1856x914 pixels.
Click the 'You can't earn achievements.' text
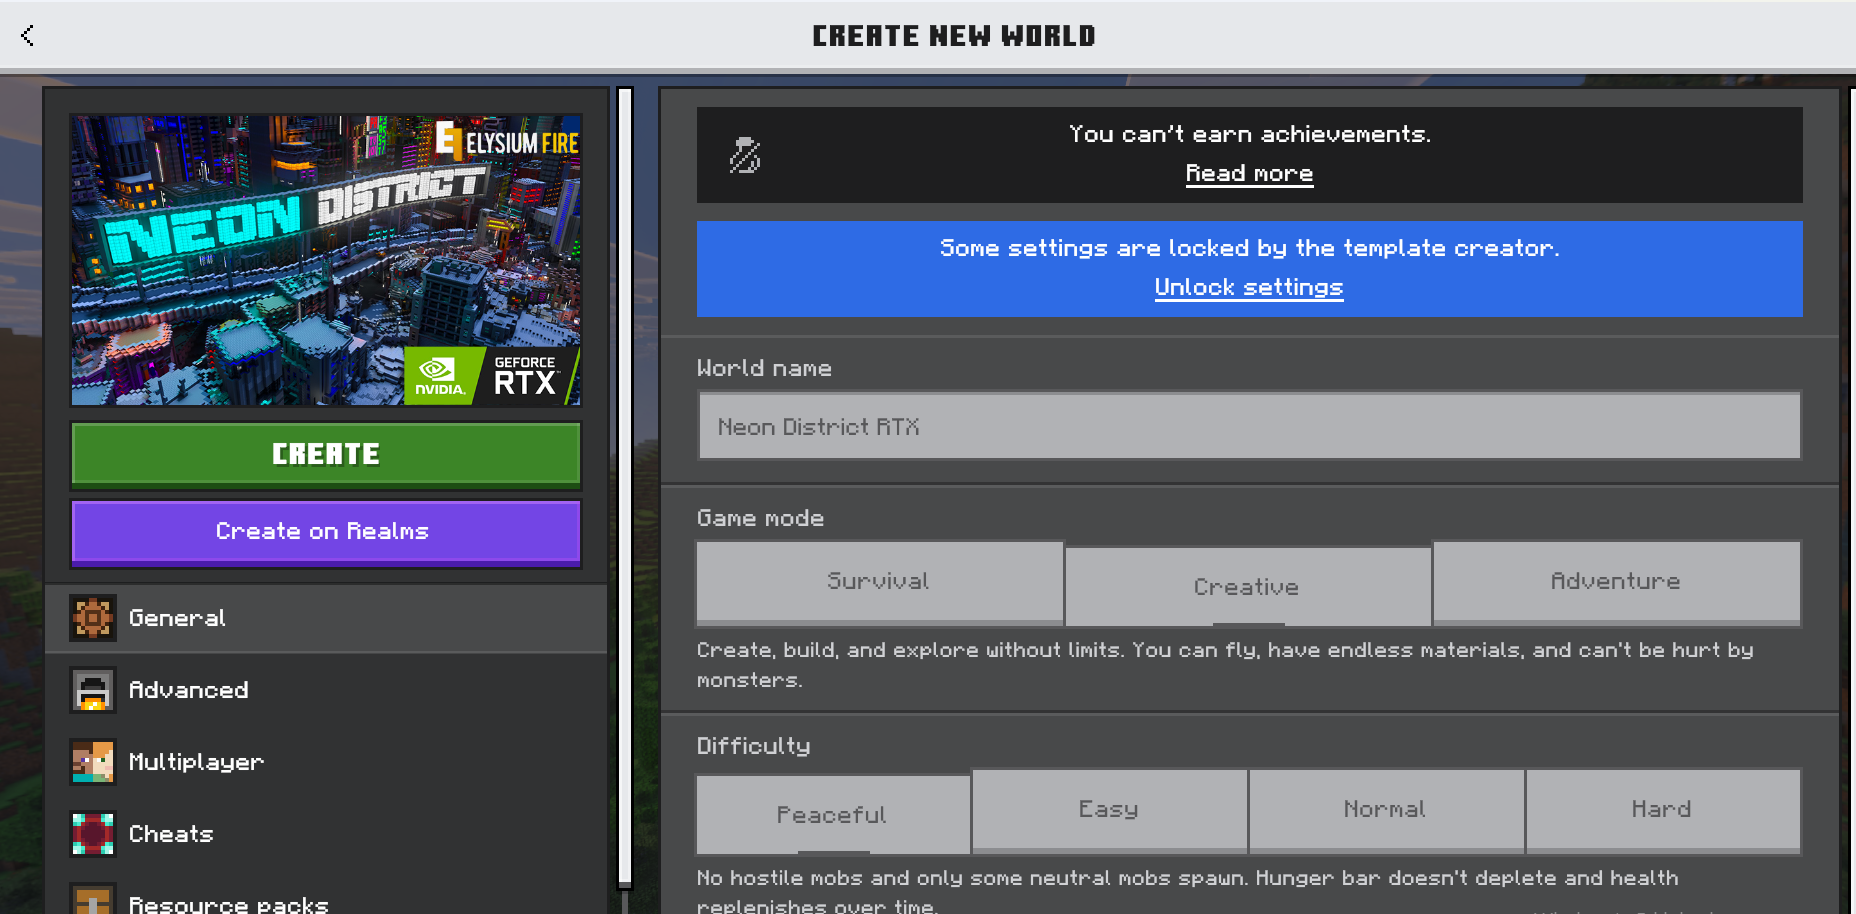[1250, 134]
